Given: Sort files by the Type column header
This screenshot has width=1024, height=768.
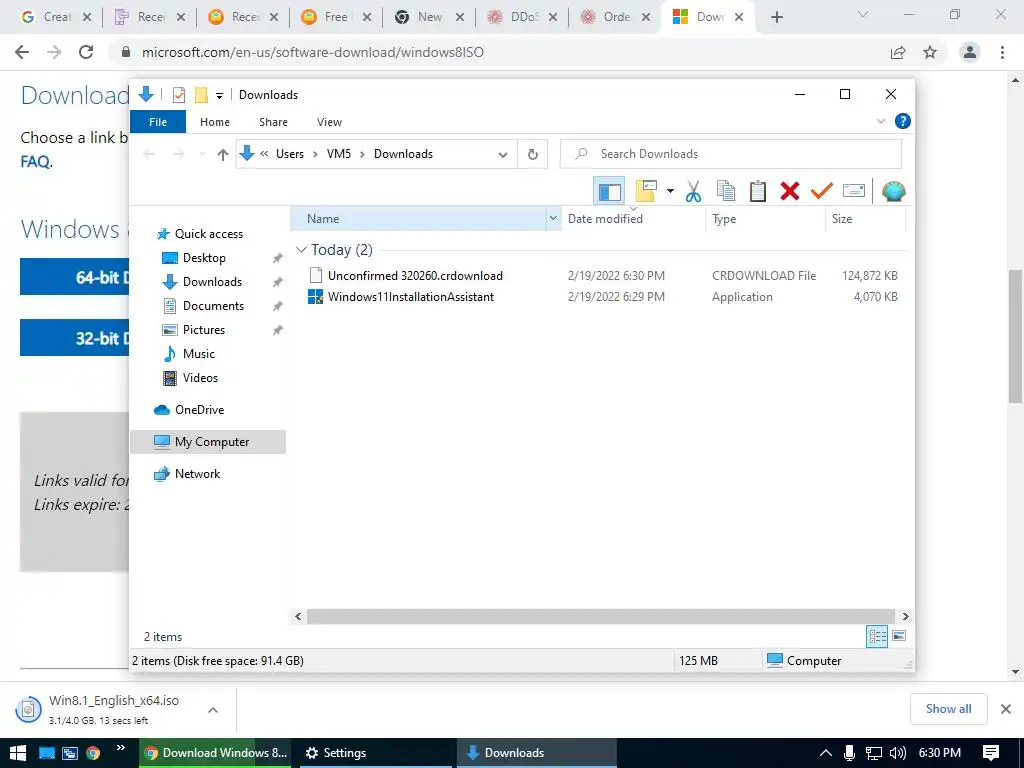Looking at the screenshot, I should (x=765, y=219).
